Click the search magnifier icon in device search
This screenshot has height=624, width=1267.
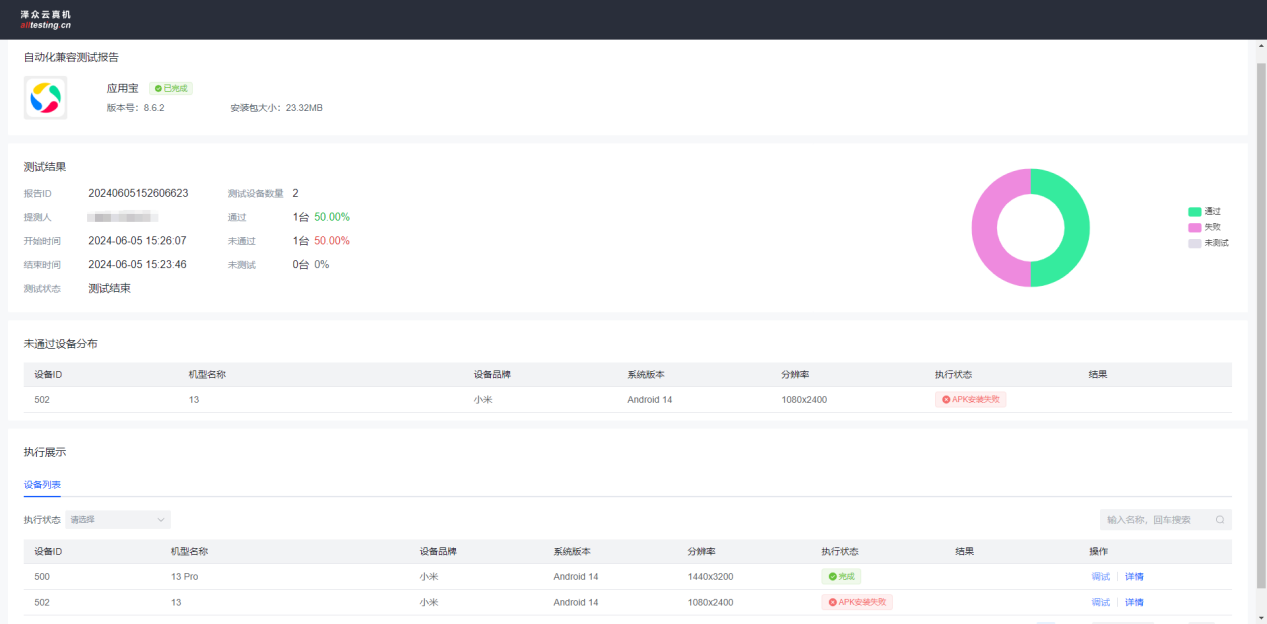pyautogui.click(x=1219, y=520)
